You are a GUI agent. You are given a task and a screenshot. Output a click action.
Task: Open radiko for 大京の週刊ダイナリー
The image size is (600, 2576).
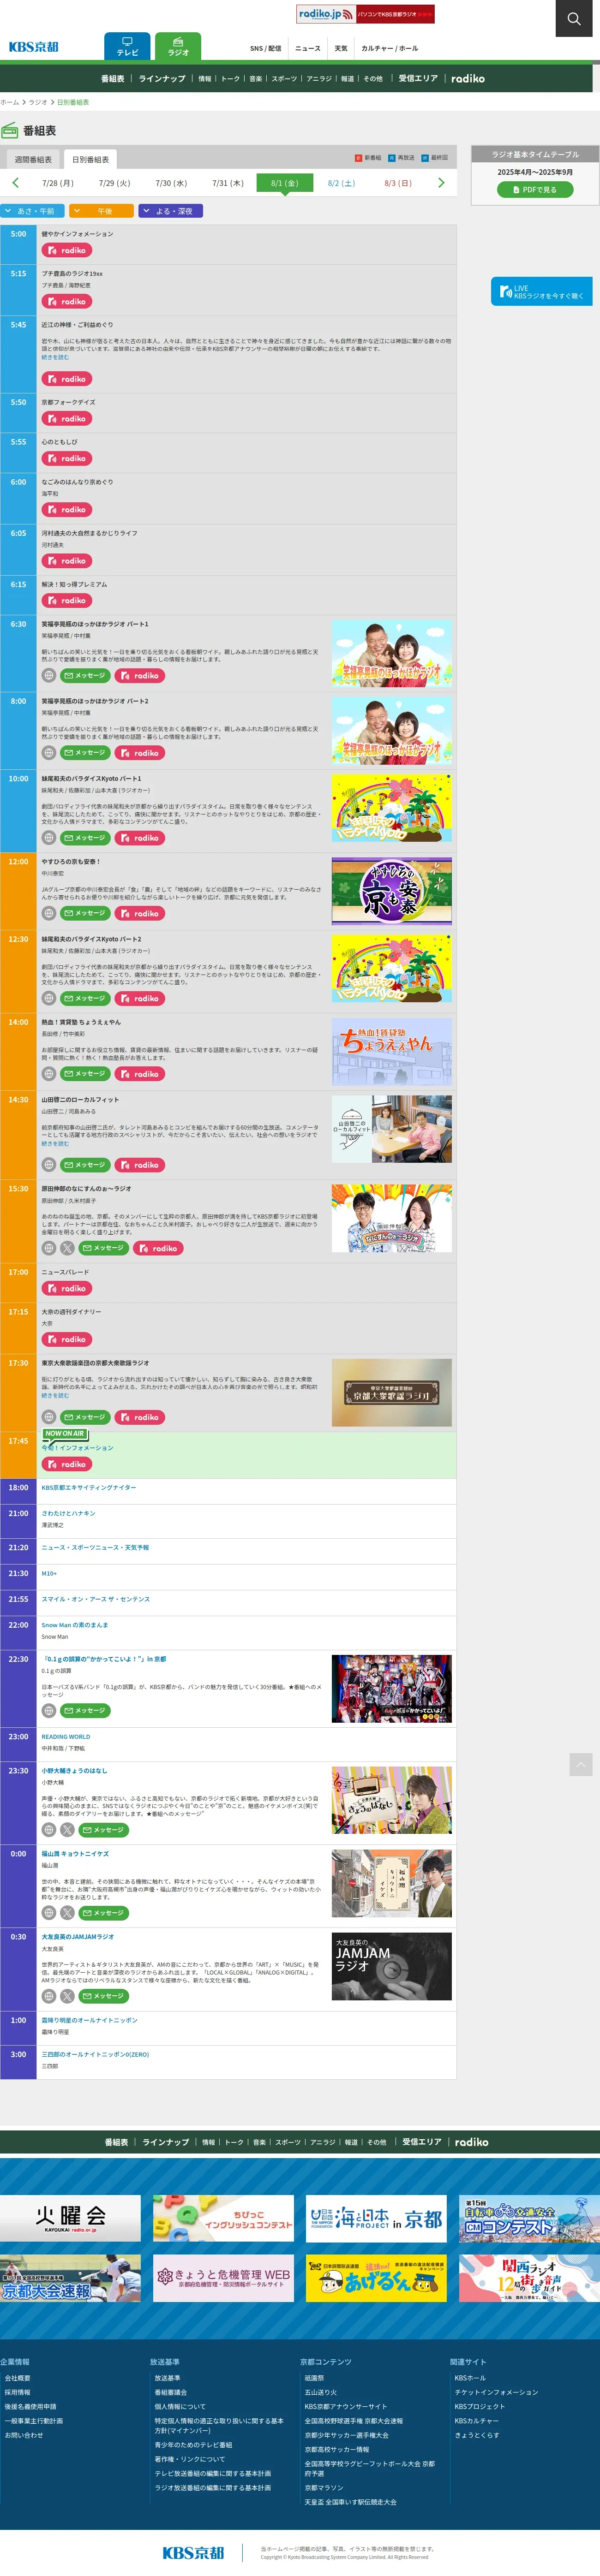66,1339
